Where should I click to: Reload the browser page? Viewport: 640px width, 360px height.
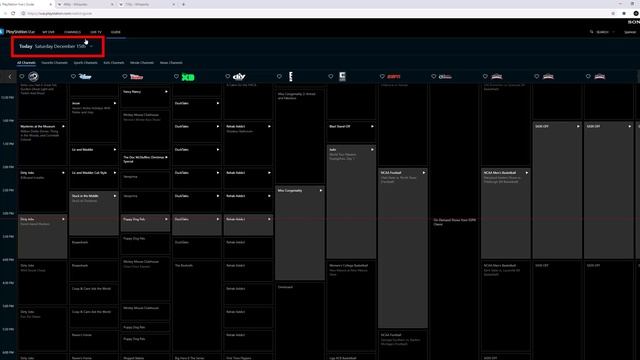coord(13,13)
